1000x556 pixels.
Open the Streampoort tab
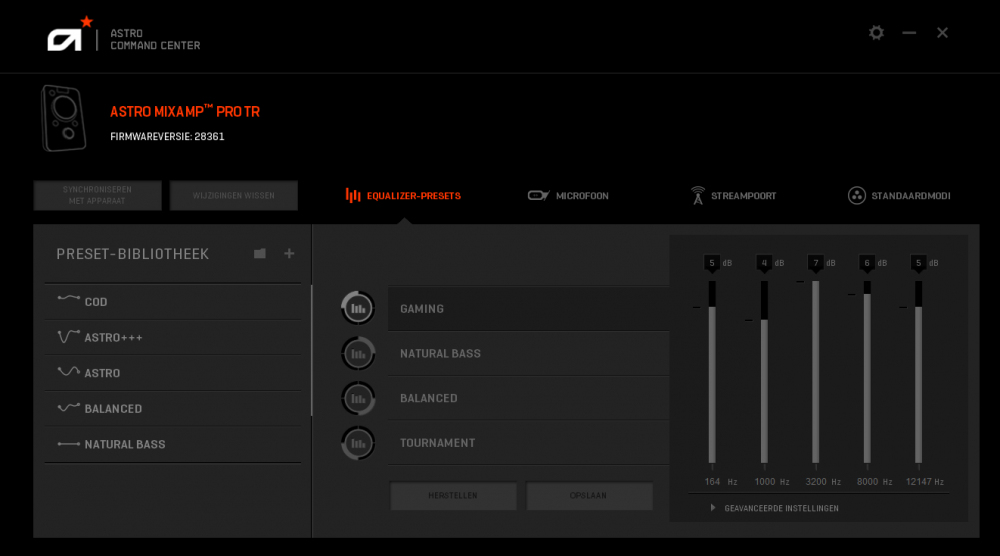pos(732,196)
